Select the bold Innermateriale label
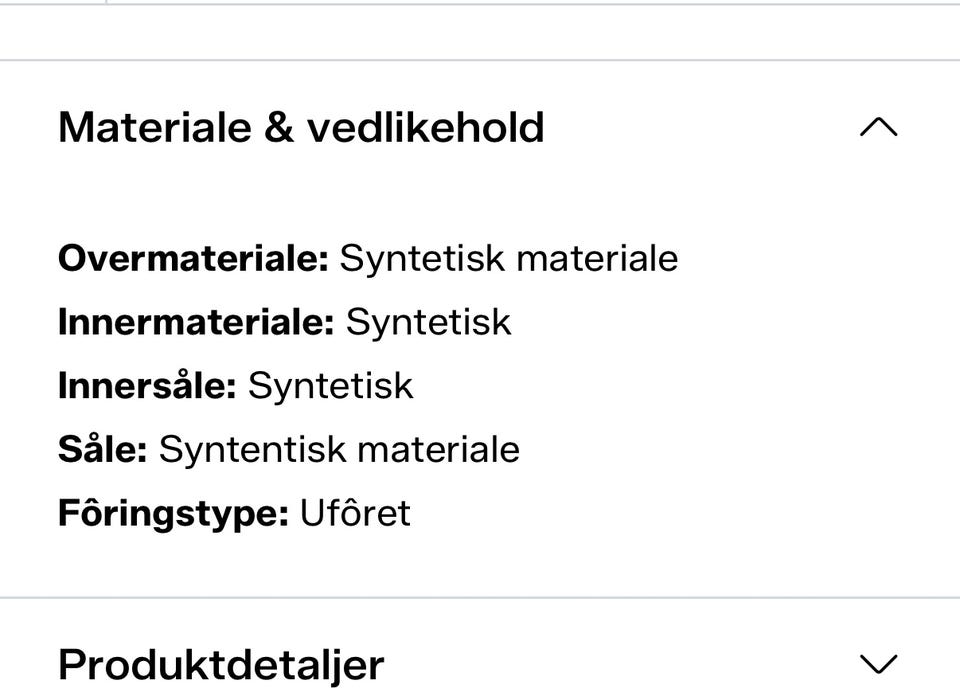The height and width of the screenshot is (700, 960). (x=197, y=322)
